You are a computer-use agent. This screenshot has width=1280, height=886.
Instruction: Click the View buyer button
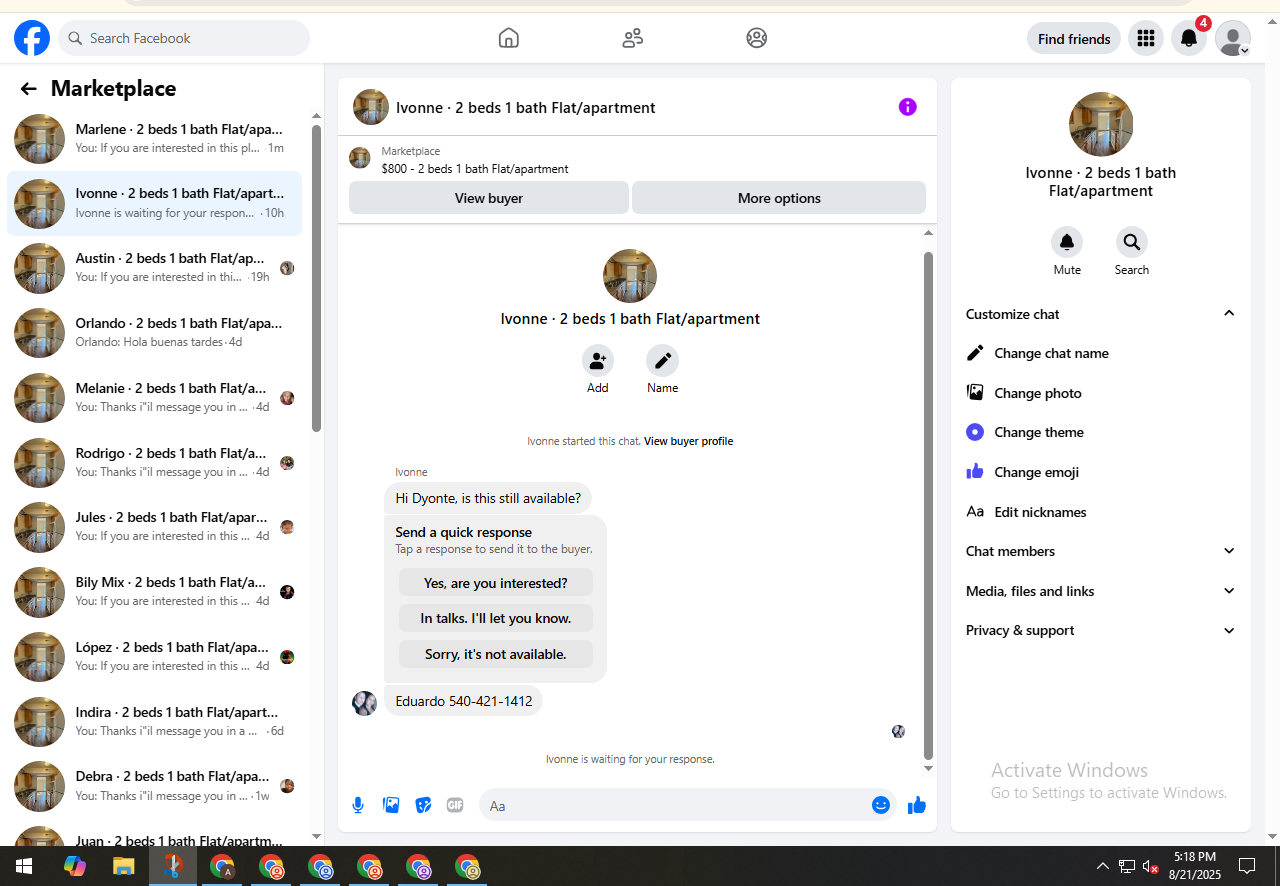pyautogui.click(x=489, y=198)
